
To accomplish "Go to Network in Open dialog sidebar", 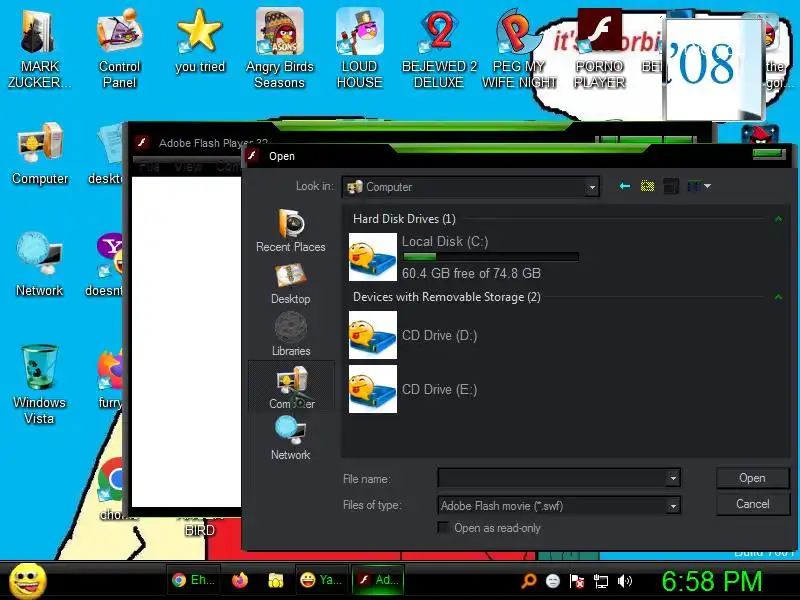I will pos(290,438).
